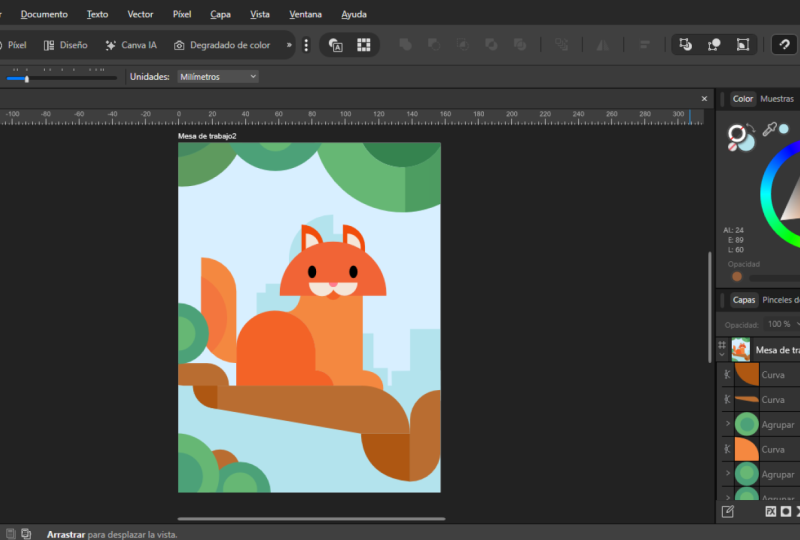Open the Documento menu
Viewport: 800px width, 540px height.
point(44,14)
